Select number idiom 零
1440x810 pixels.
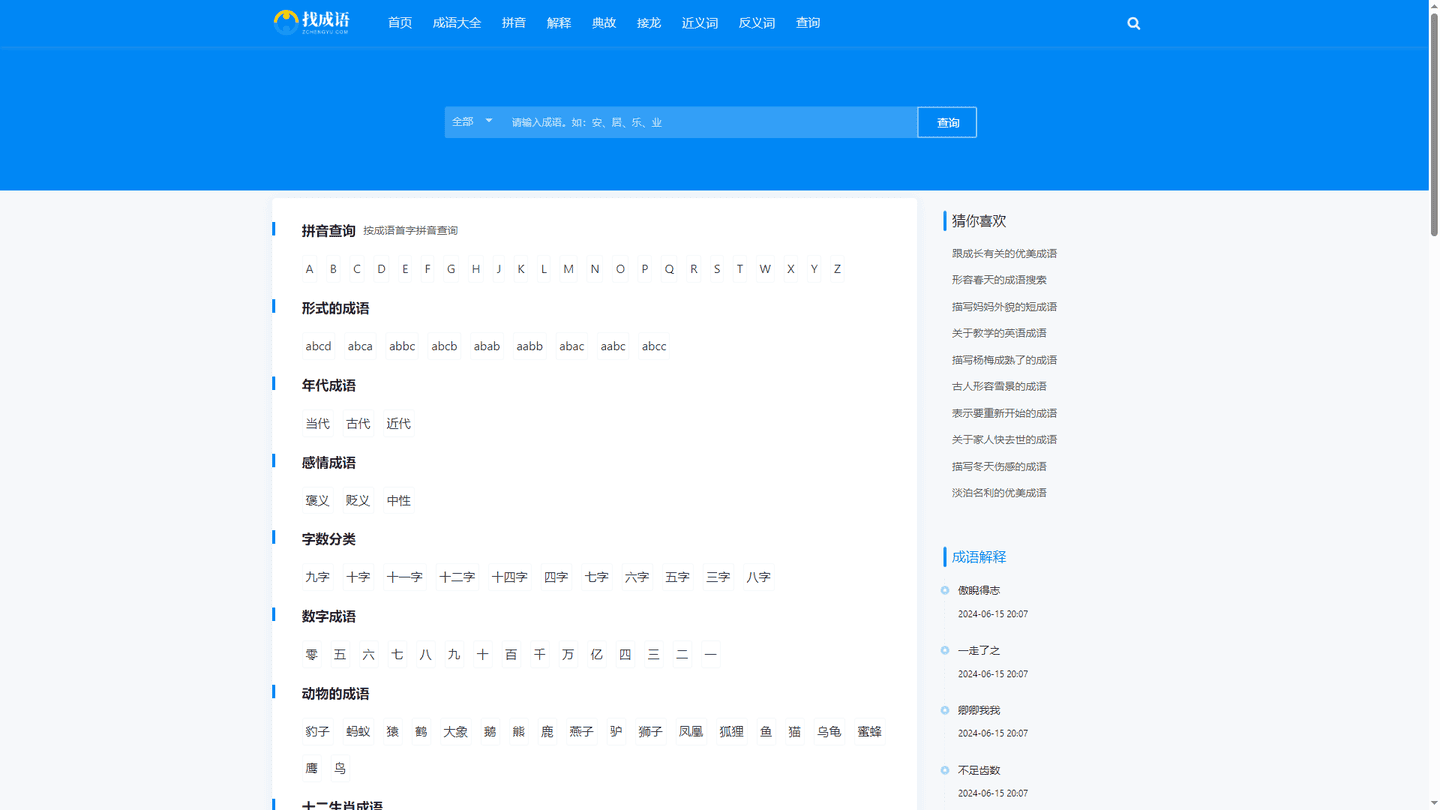312,655
